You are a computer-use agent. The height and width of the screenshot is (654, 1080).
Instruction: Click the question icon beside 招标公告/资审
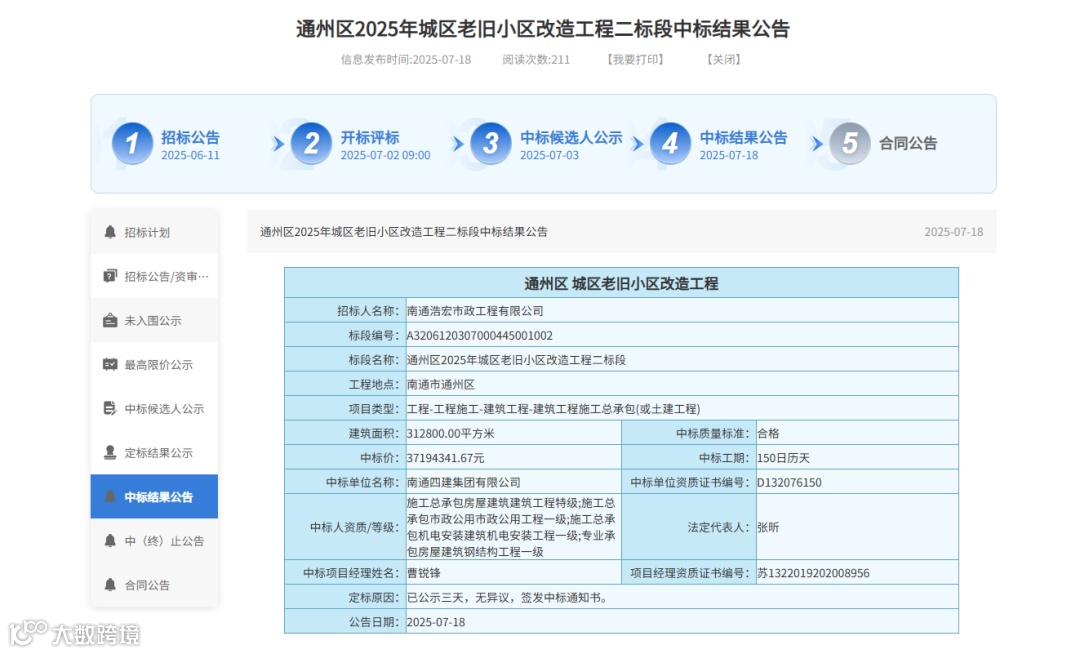[x=110, y=276]
